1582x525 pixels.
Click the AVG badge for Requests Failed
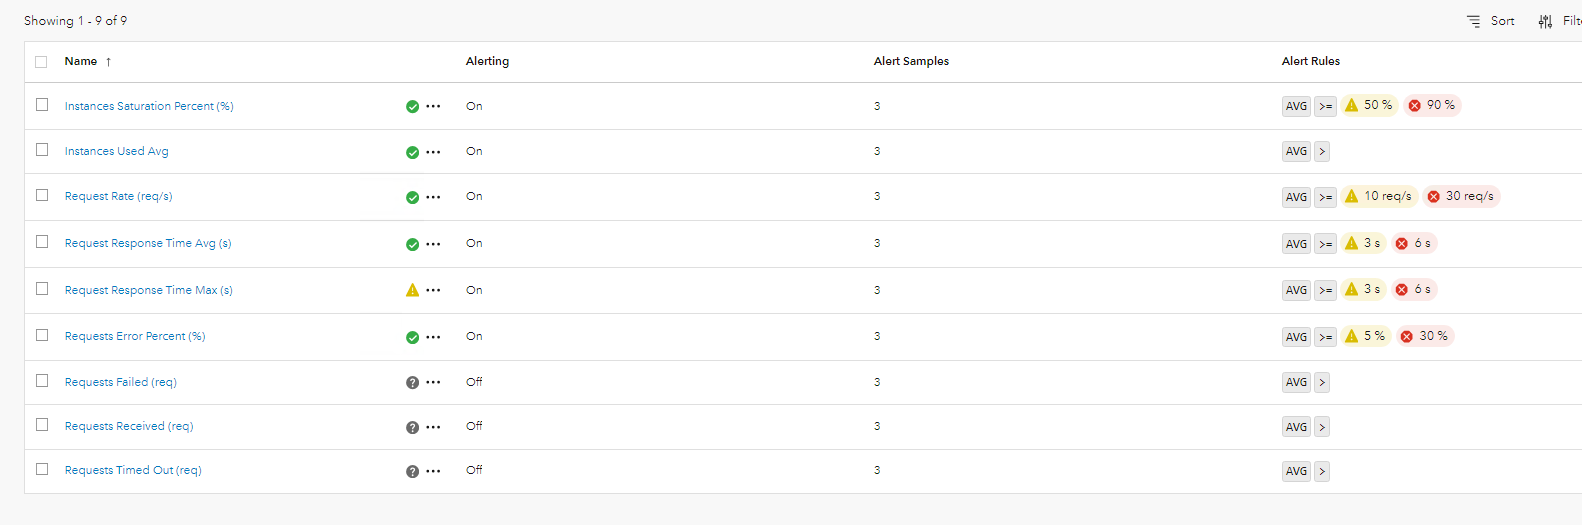(x=1296, y=382)
